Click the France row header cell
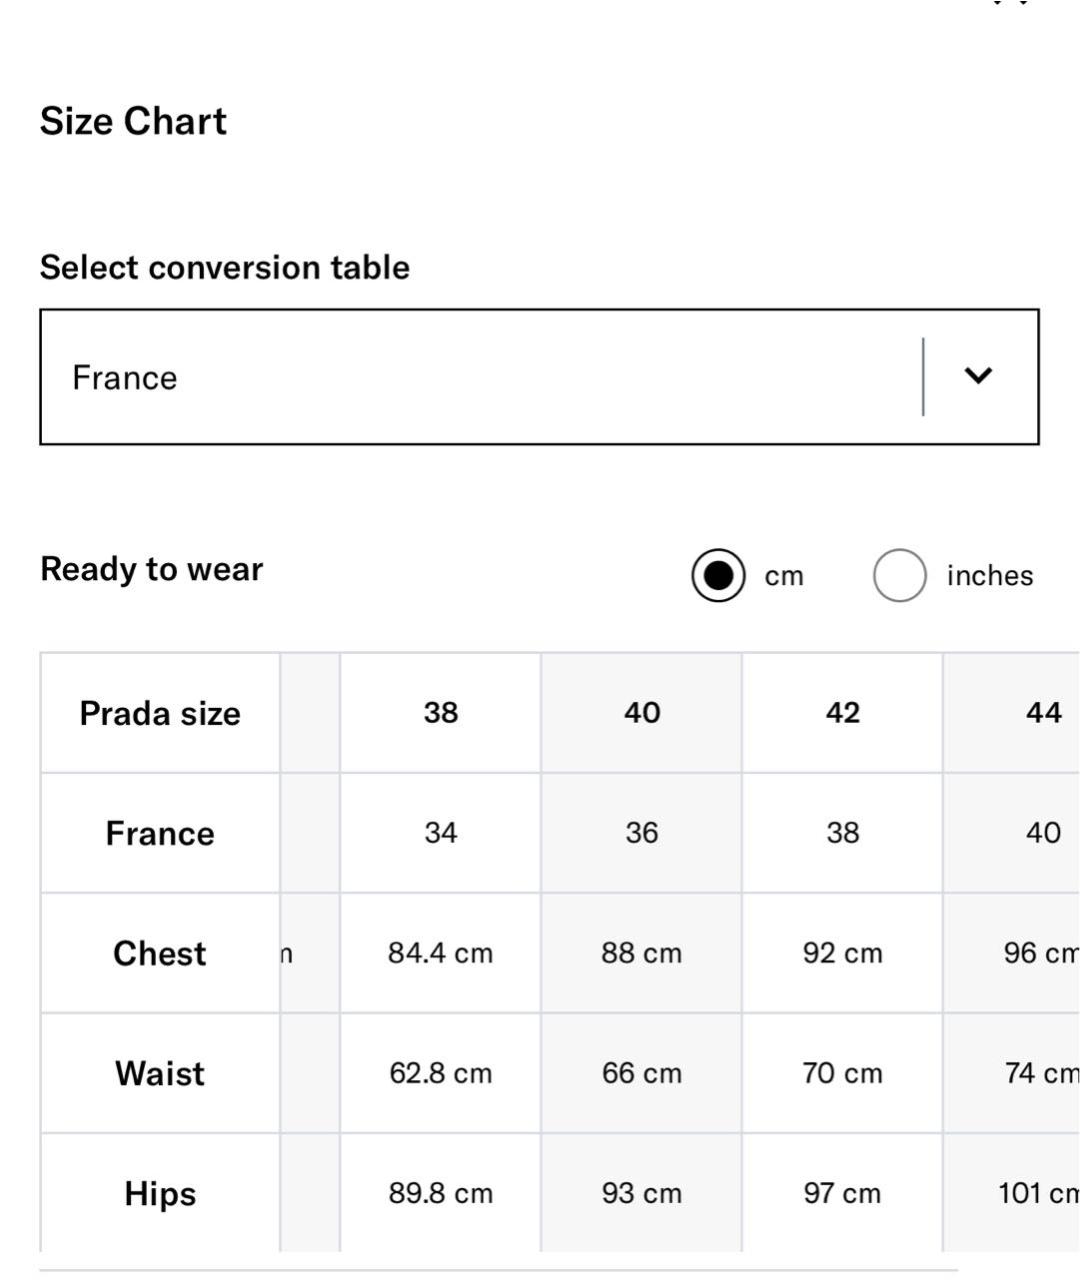The height and width of the screenshot is (1280, 1080). 160,834
